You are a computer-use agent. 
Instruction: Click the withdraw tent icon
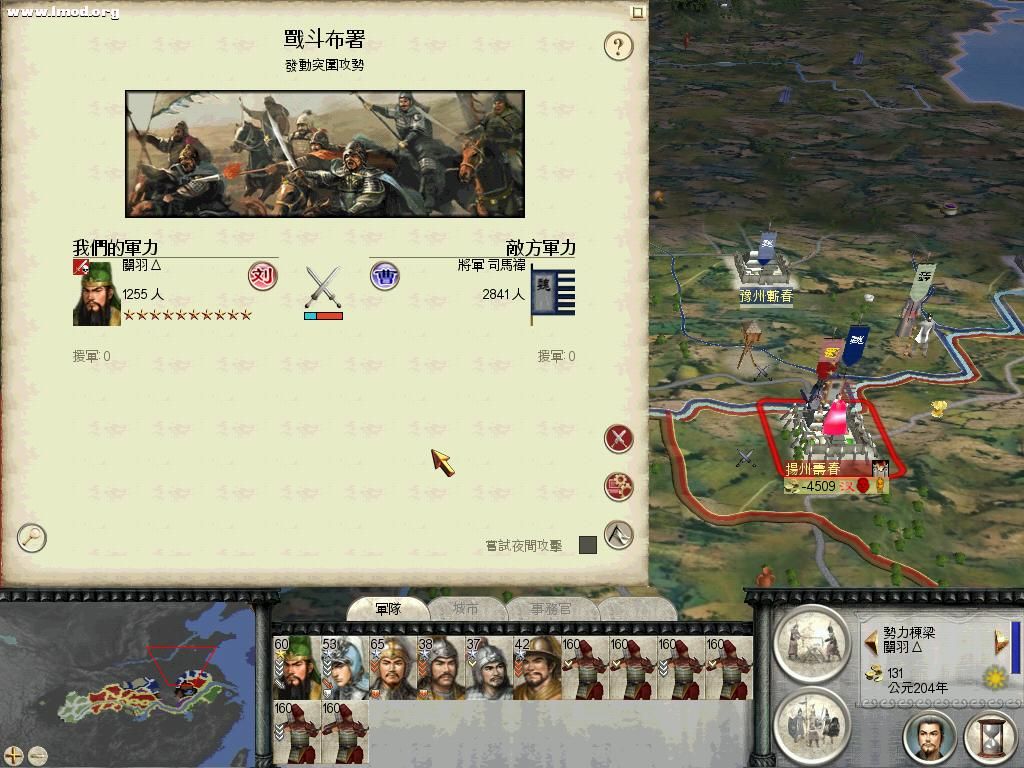(x=618, y=535)
